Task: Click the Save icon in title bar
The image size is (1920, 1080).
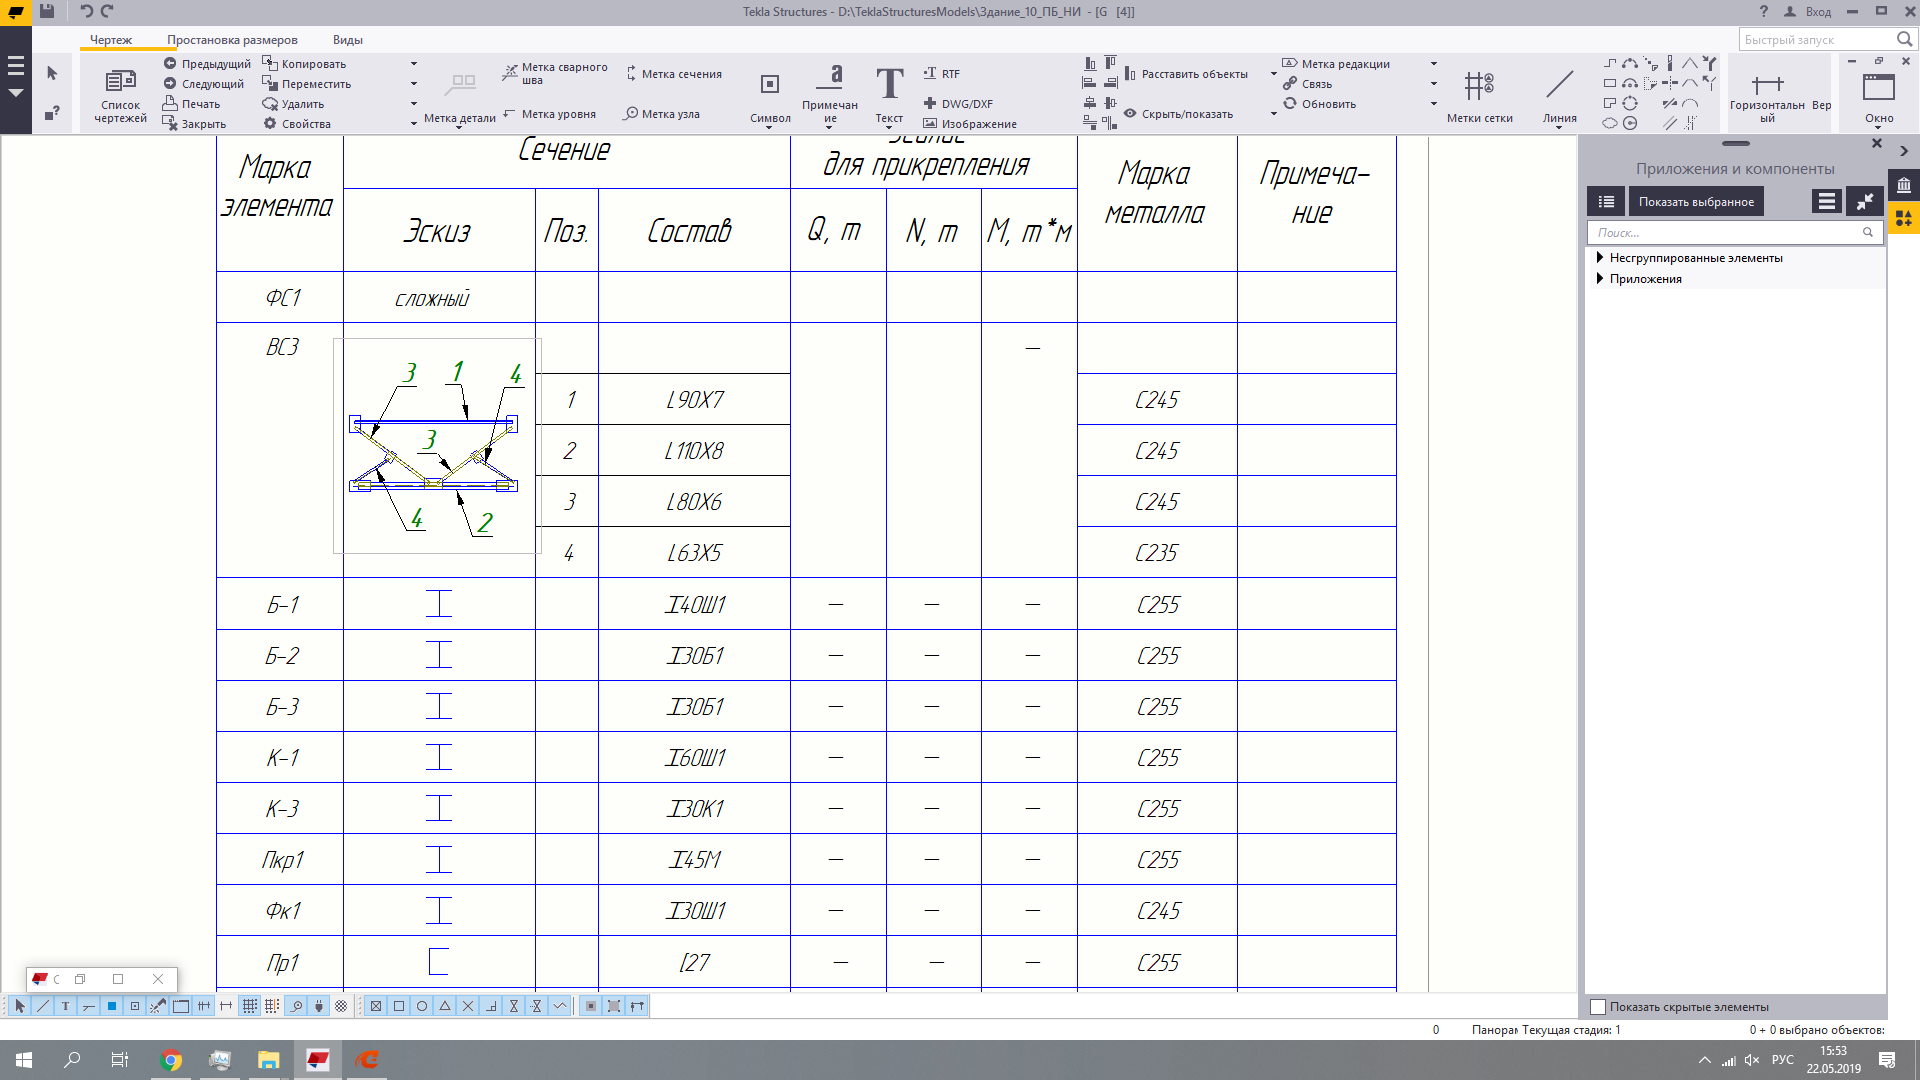Action: pyautogui.click(x=47, y=11)
